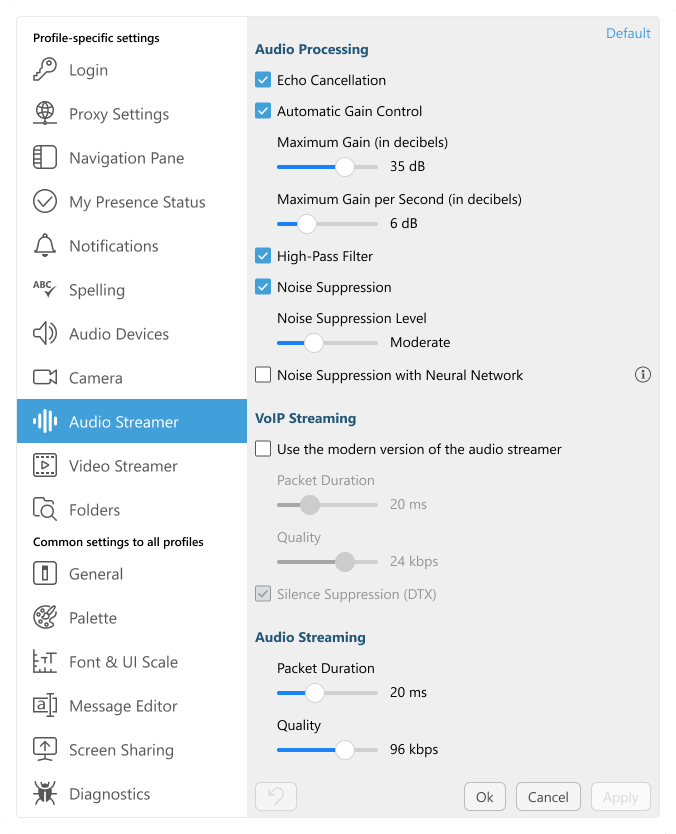Image resolution: width=676 pixels, height=834 pixels.
Task: Click the Audio Devices speaker icon
Action: (x=45, y=334)
